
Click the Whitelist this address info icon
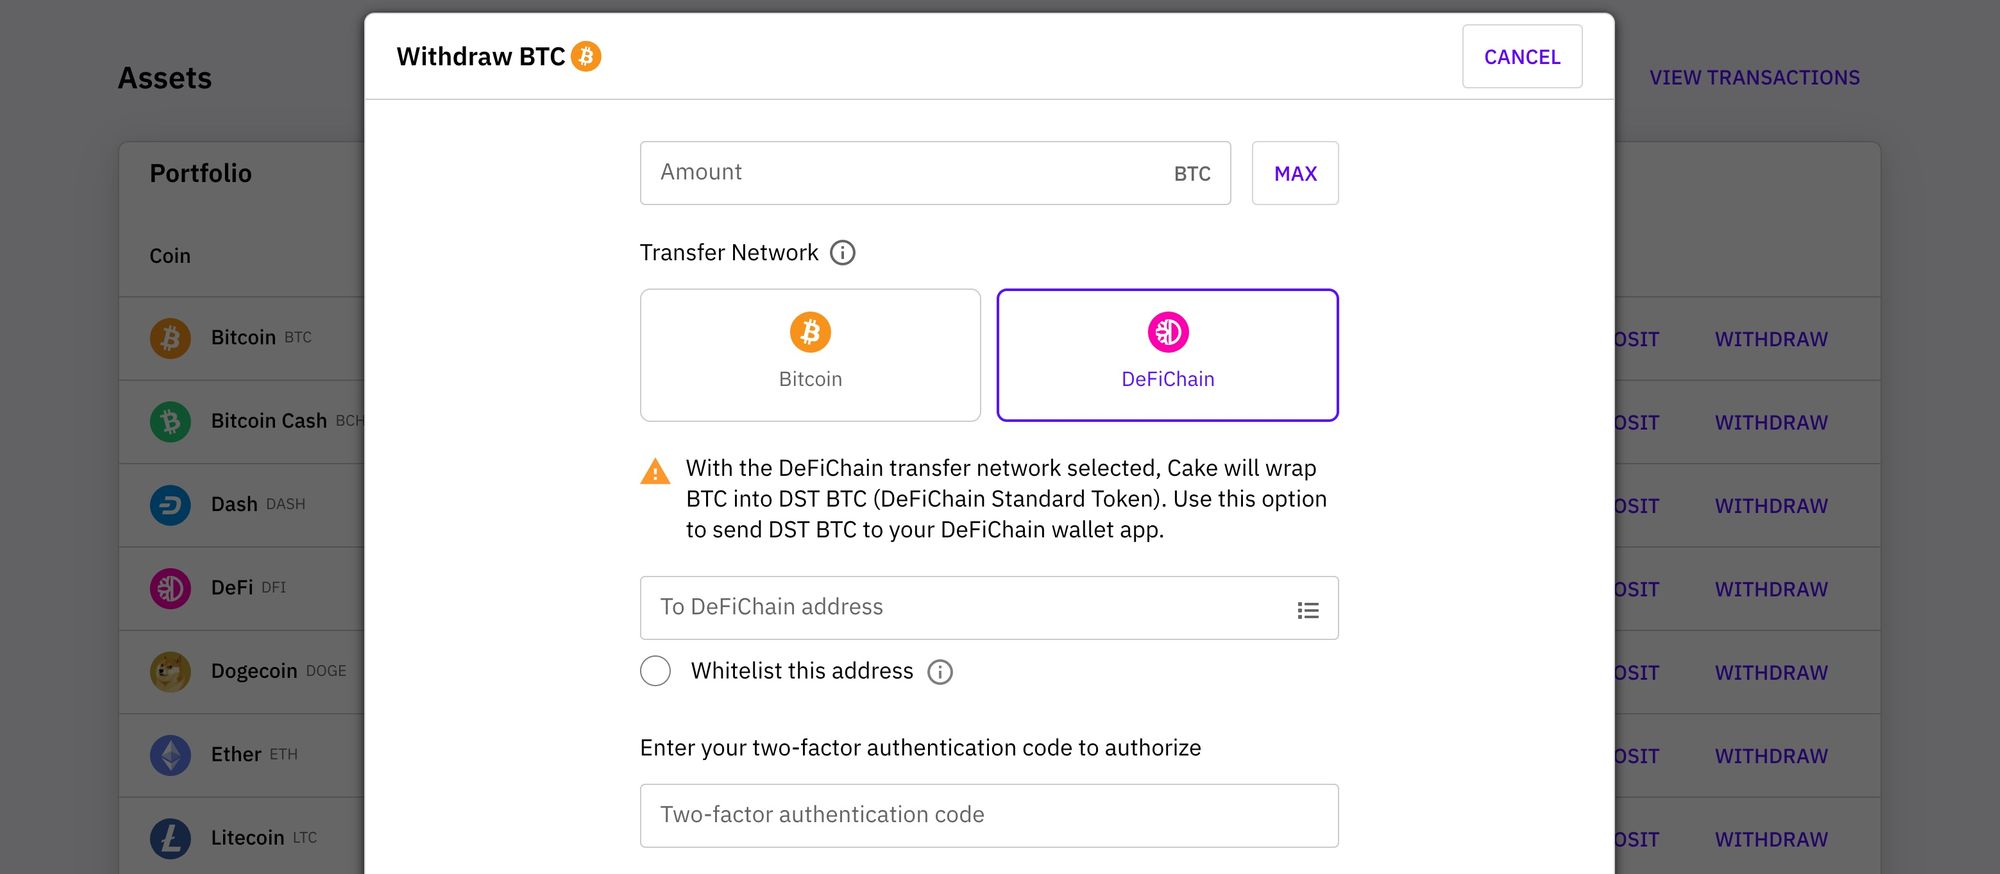[x=940, y=672]
